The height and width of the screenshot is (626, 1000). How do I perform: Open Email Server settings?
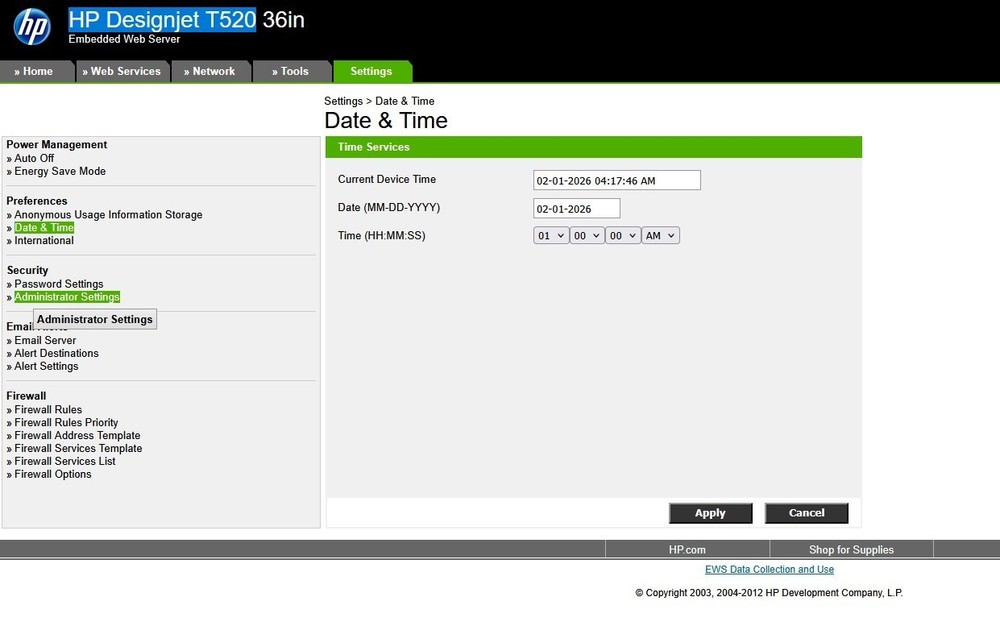(x=45, y=340)
